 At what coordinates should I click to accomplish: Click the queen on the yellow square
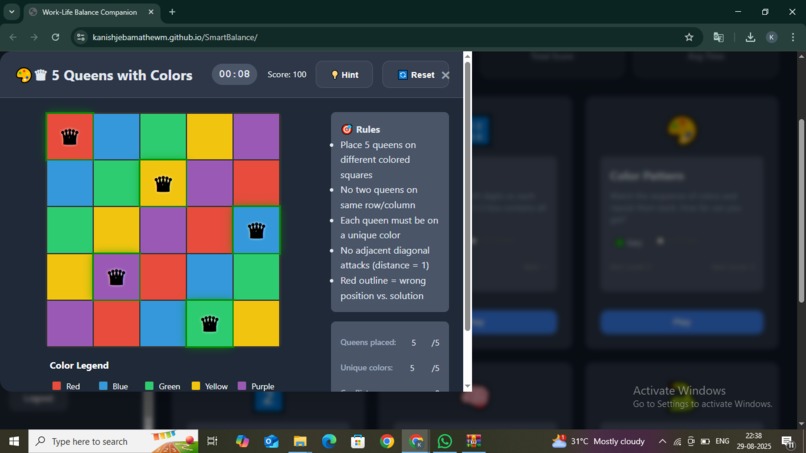click(x=163, y=184)
